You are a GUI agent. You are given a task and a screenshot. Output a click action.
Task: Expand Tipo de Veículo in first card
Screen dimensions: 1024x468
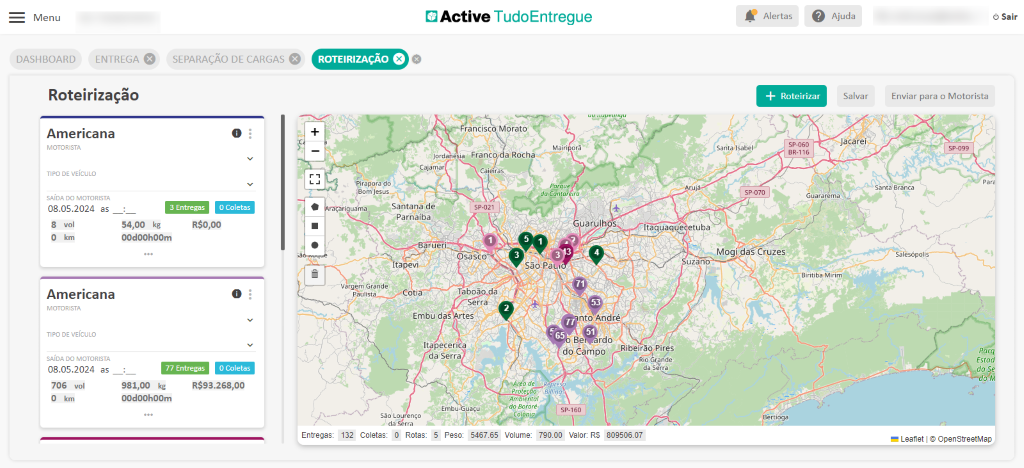coord(250,184)
